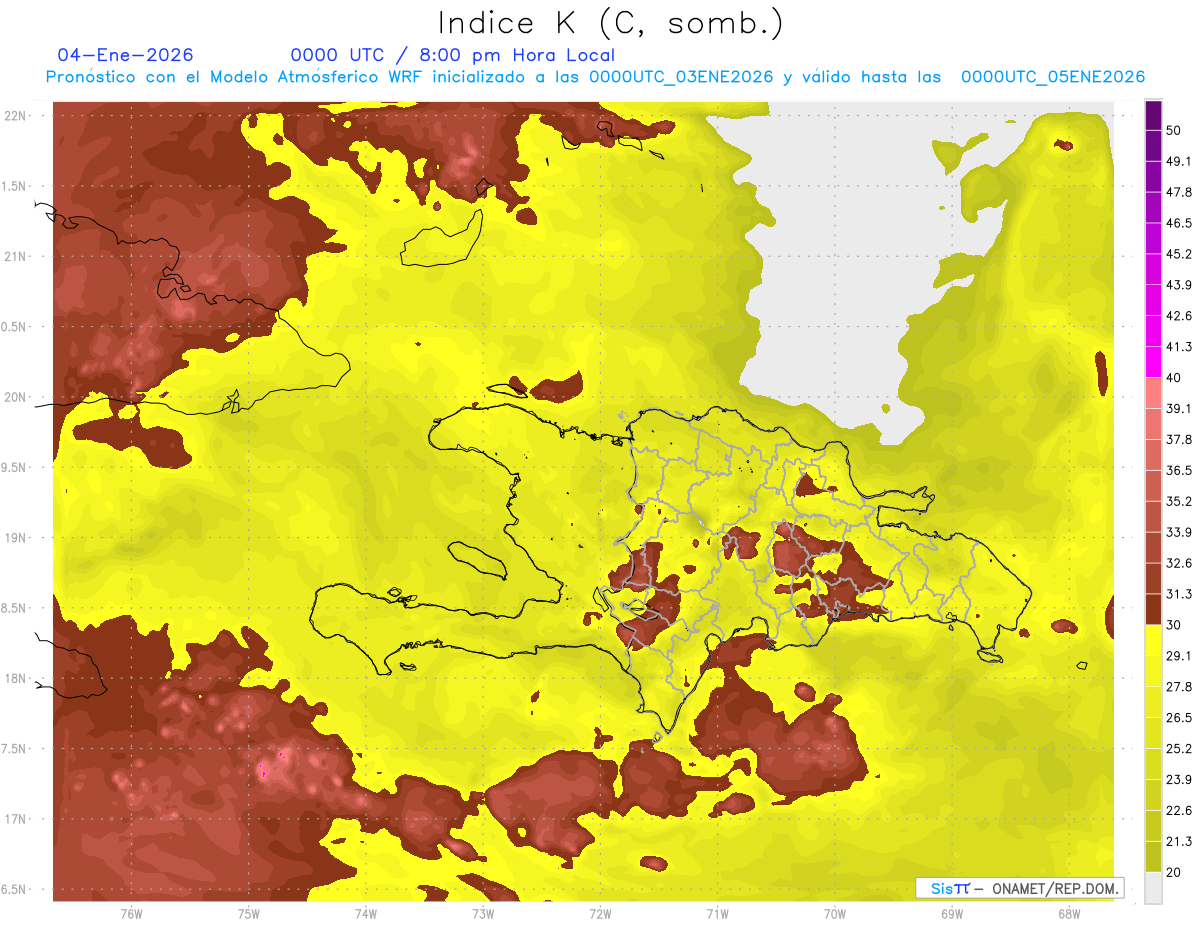This screenshot has height=927, width=1200.
Task: Click the '33.9' colorbar label
Action: [1179, 532]
